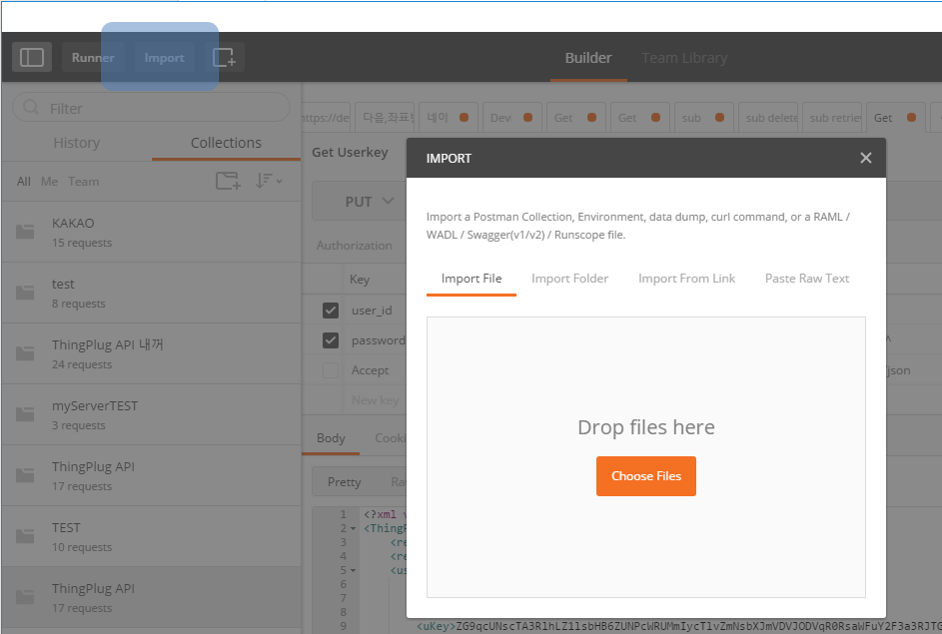
Task: Click the Filter search field
Action: [x=151, y=108]
